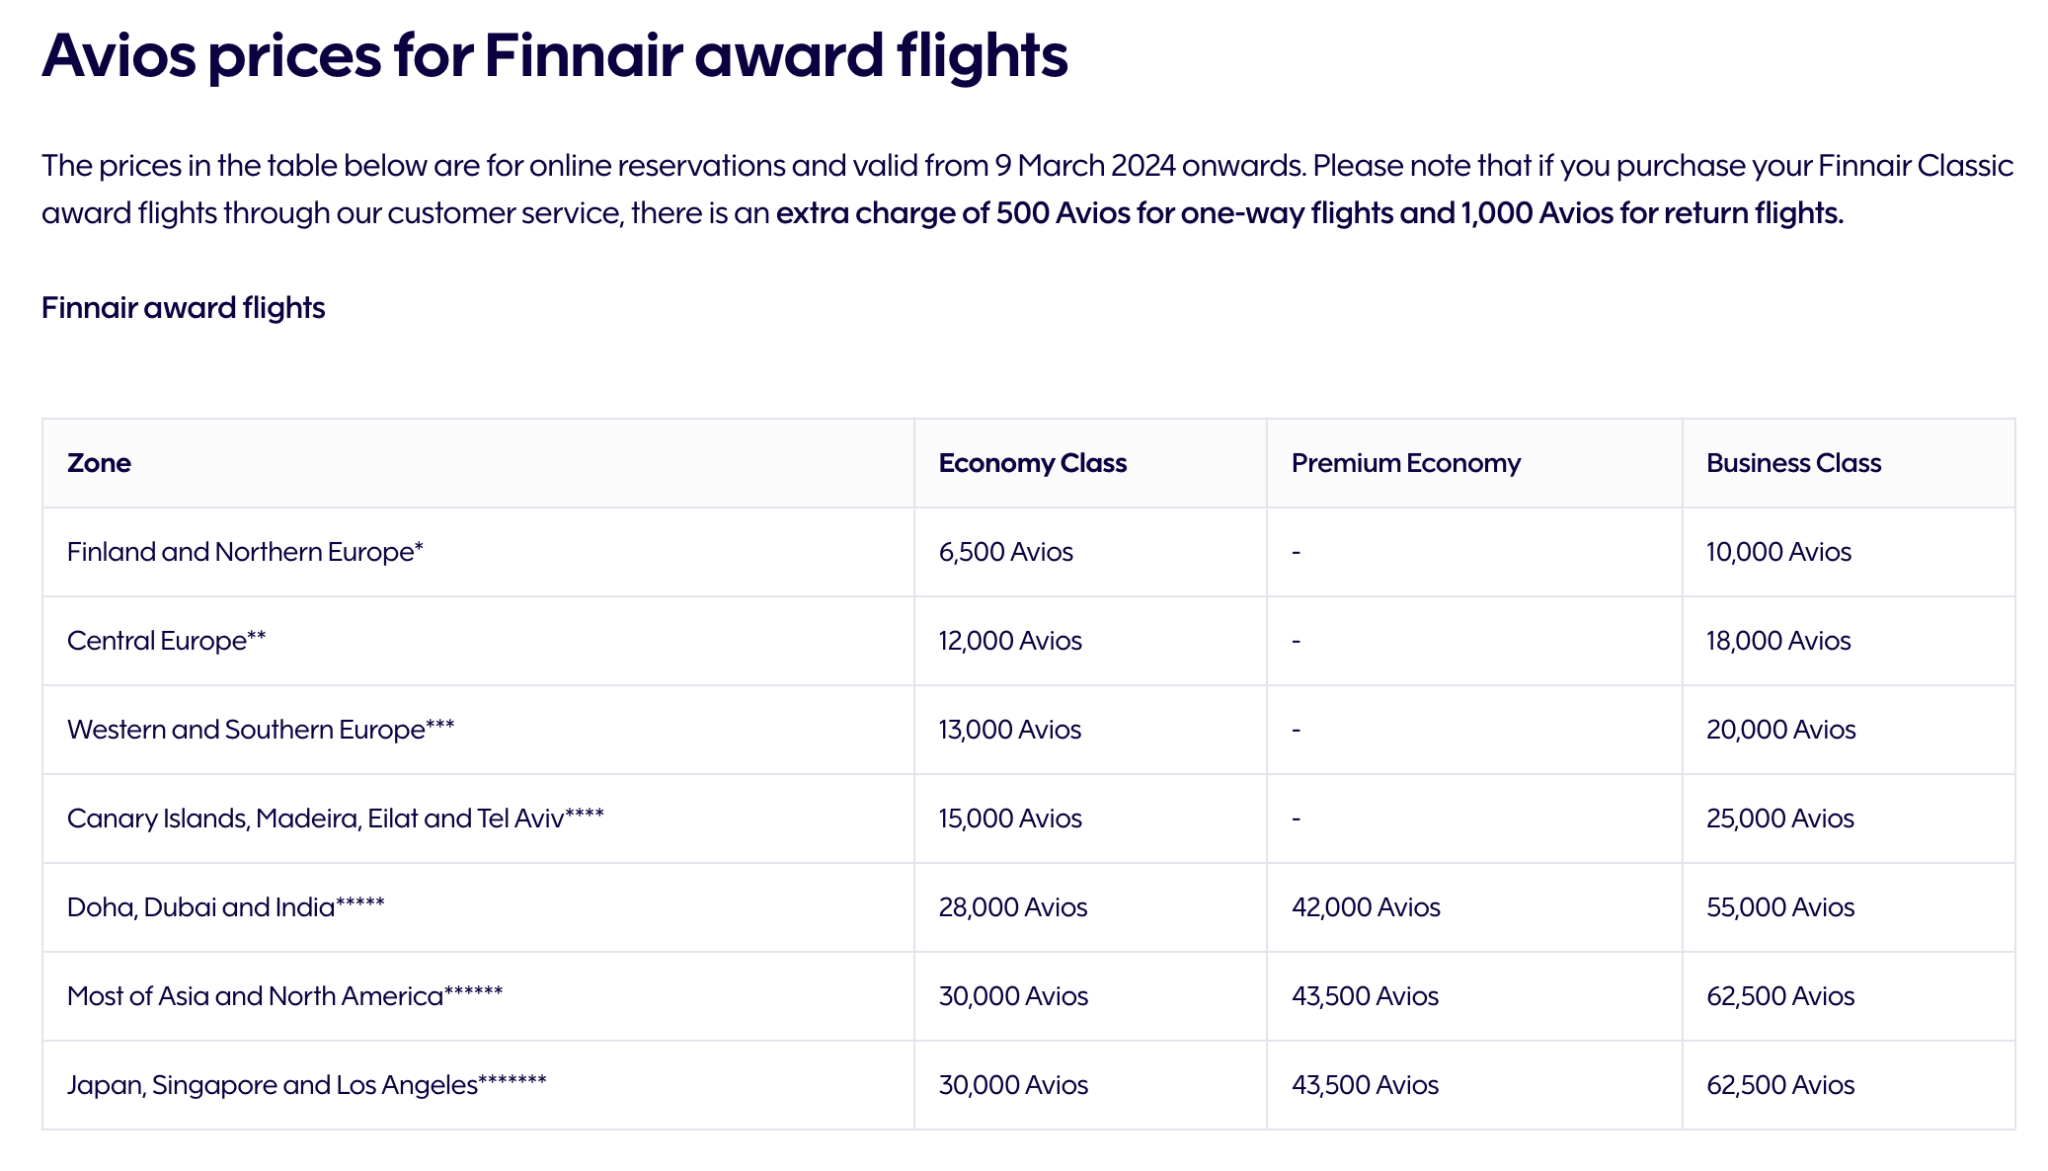
Task: Select the Finland and Northern Europe row
Action: [x=1028, y=552]
